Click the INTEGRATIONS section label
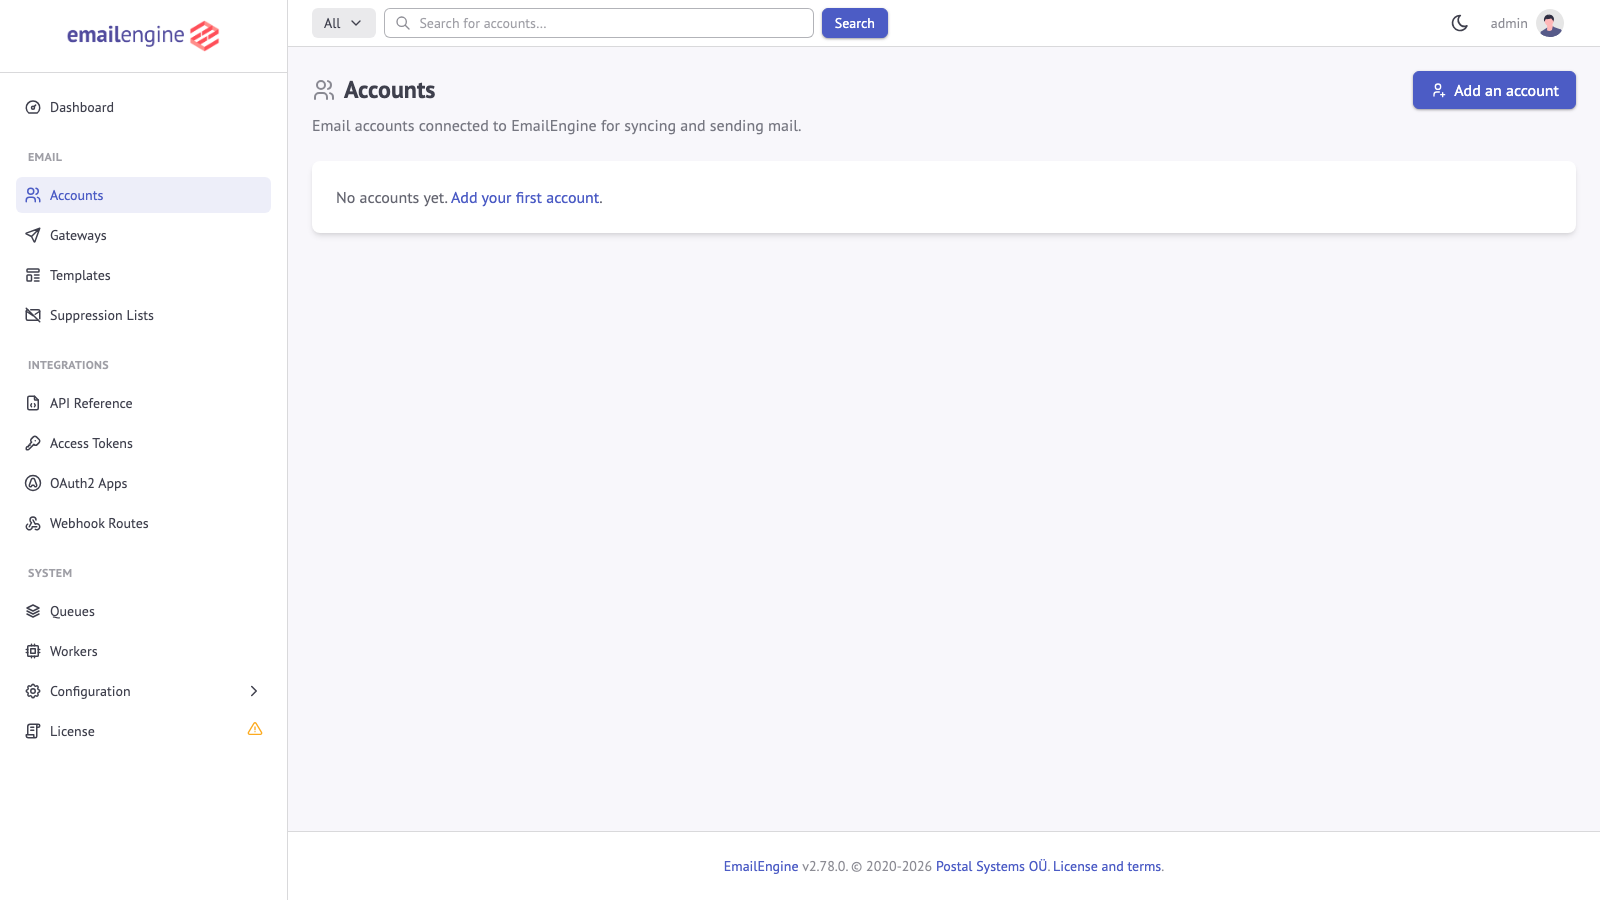Image resolution: width=1600 pixels, height=900 pixels. pyautogui.click(x=68, y=365)
